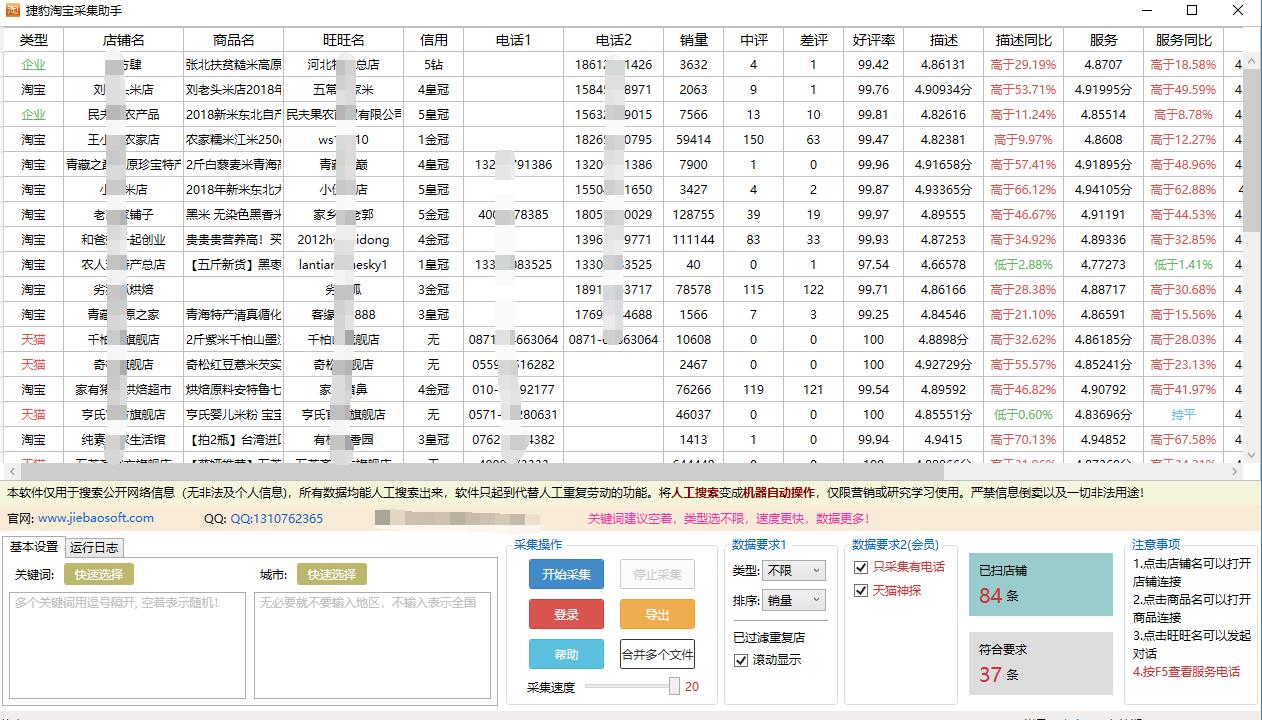The image size is (1262, 720).
Task: Click the 商品名 column header
Action: click(234, 40)
